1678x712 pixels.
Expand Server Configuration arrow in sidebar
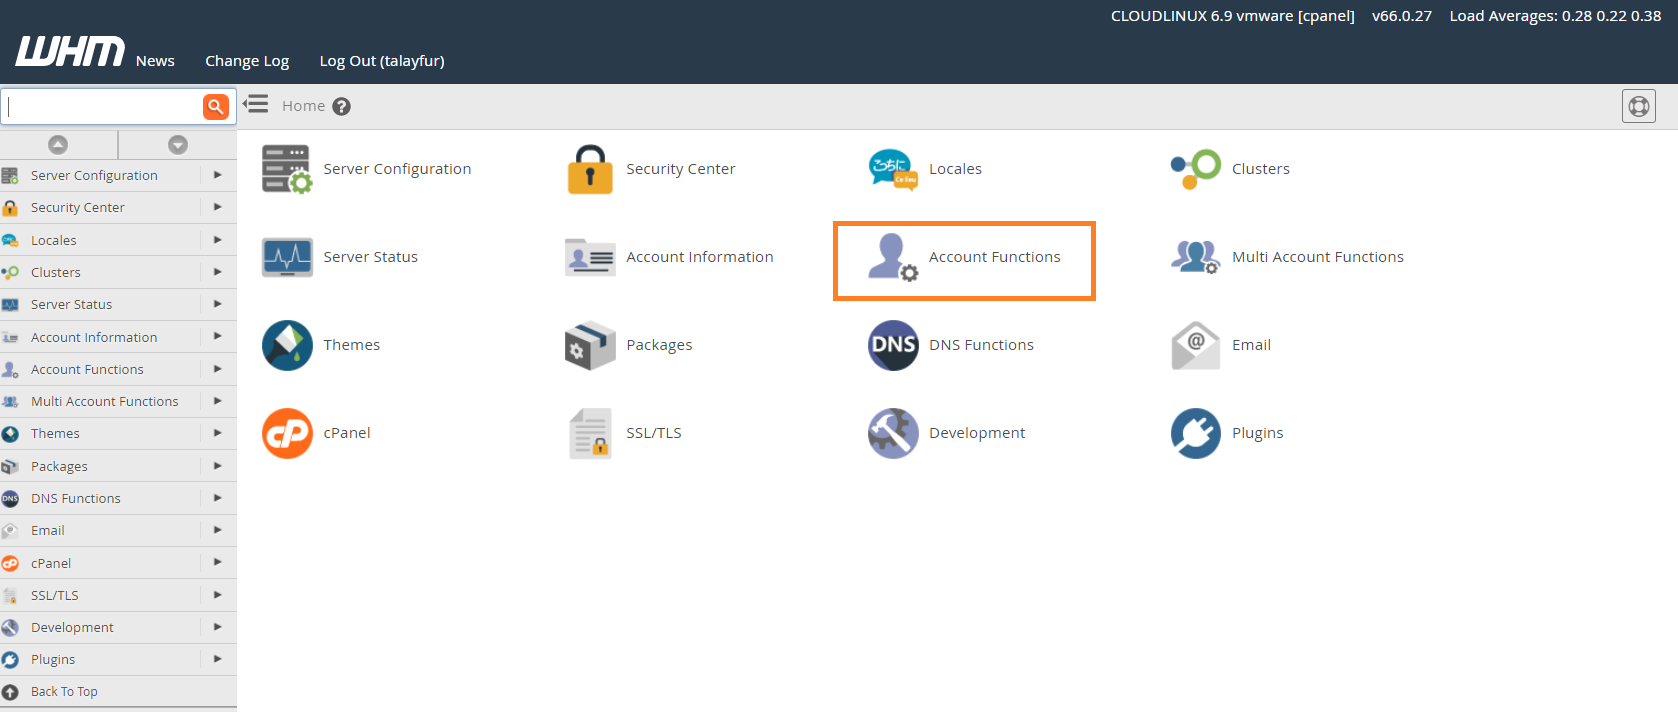pyautogui.click(x=217, y=175)
